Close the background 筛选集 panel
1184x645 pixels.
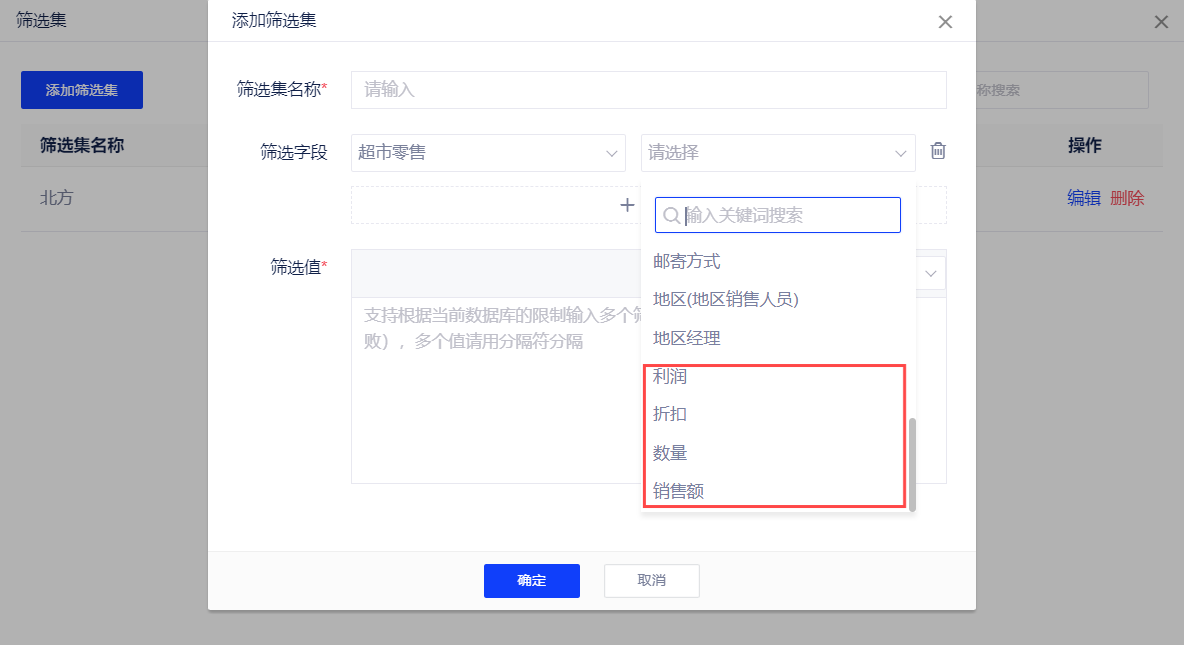tap(1161, 22)
